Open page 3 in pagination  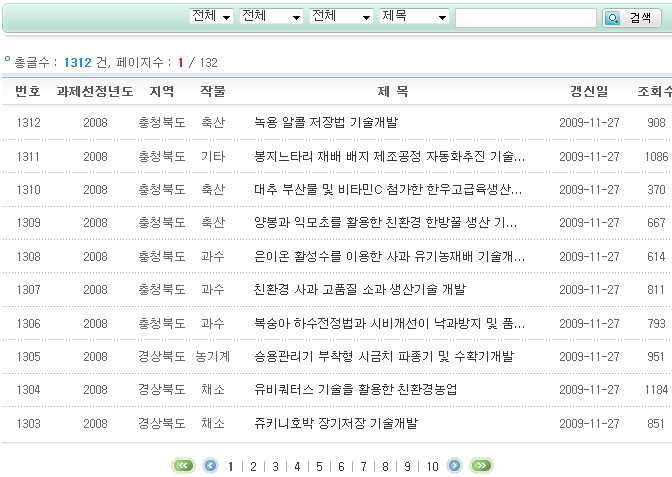click(x=276, y=466)
